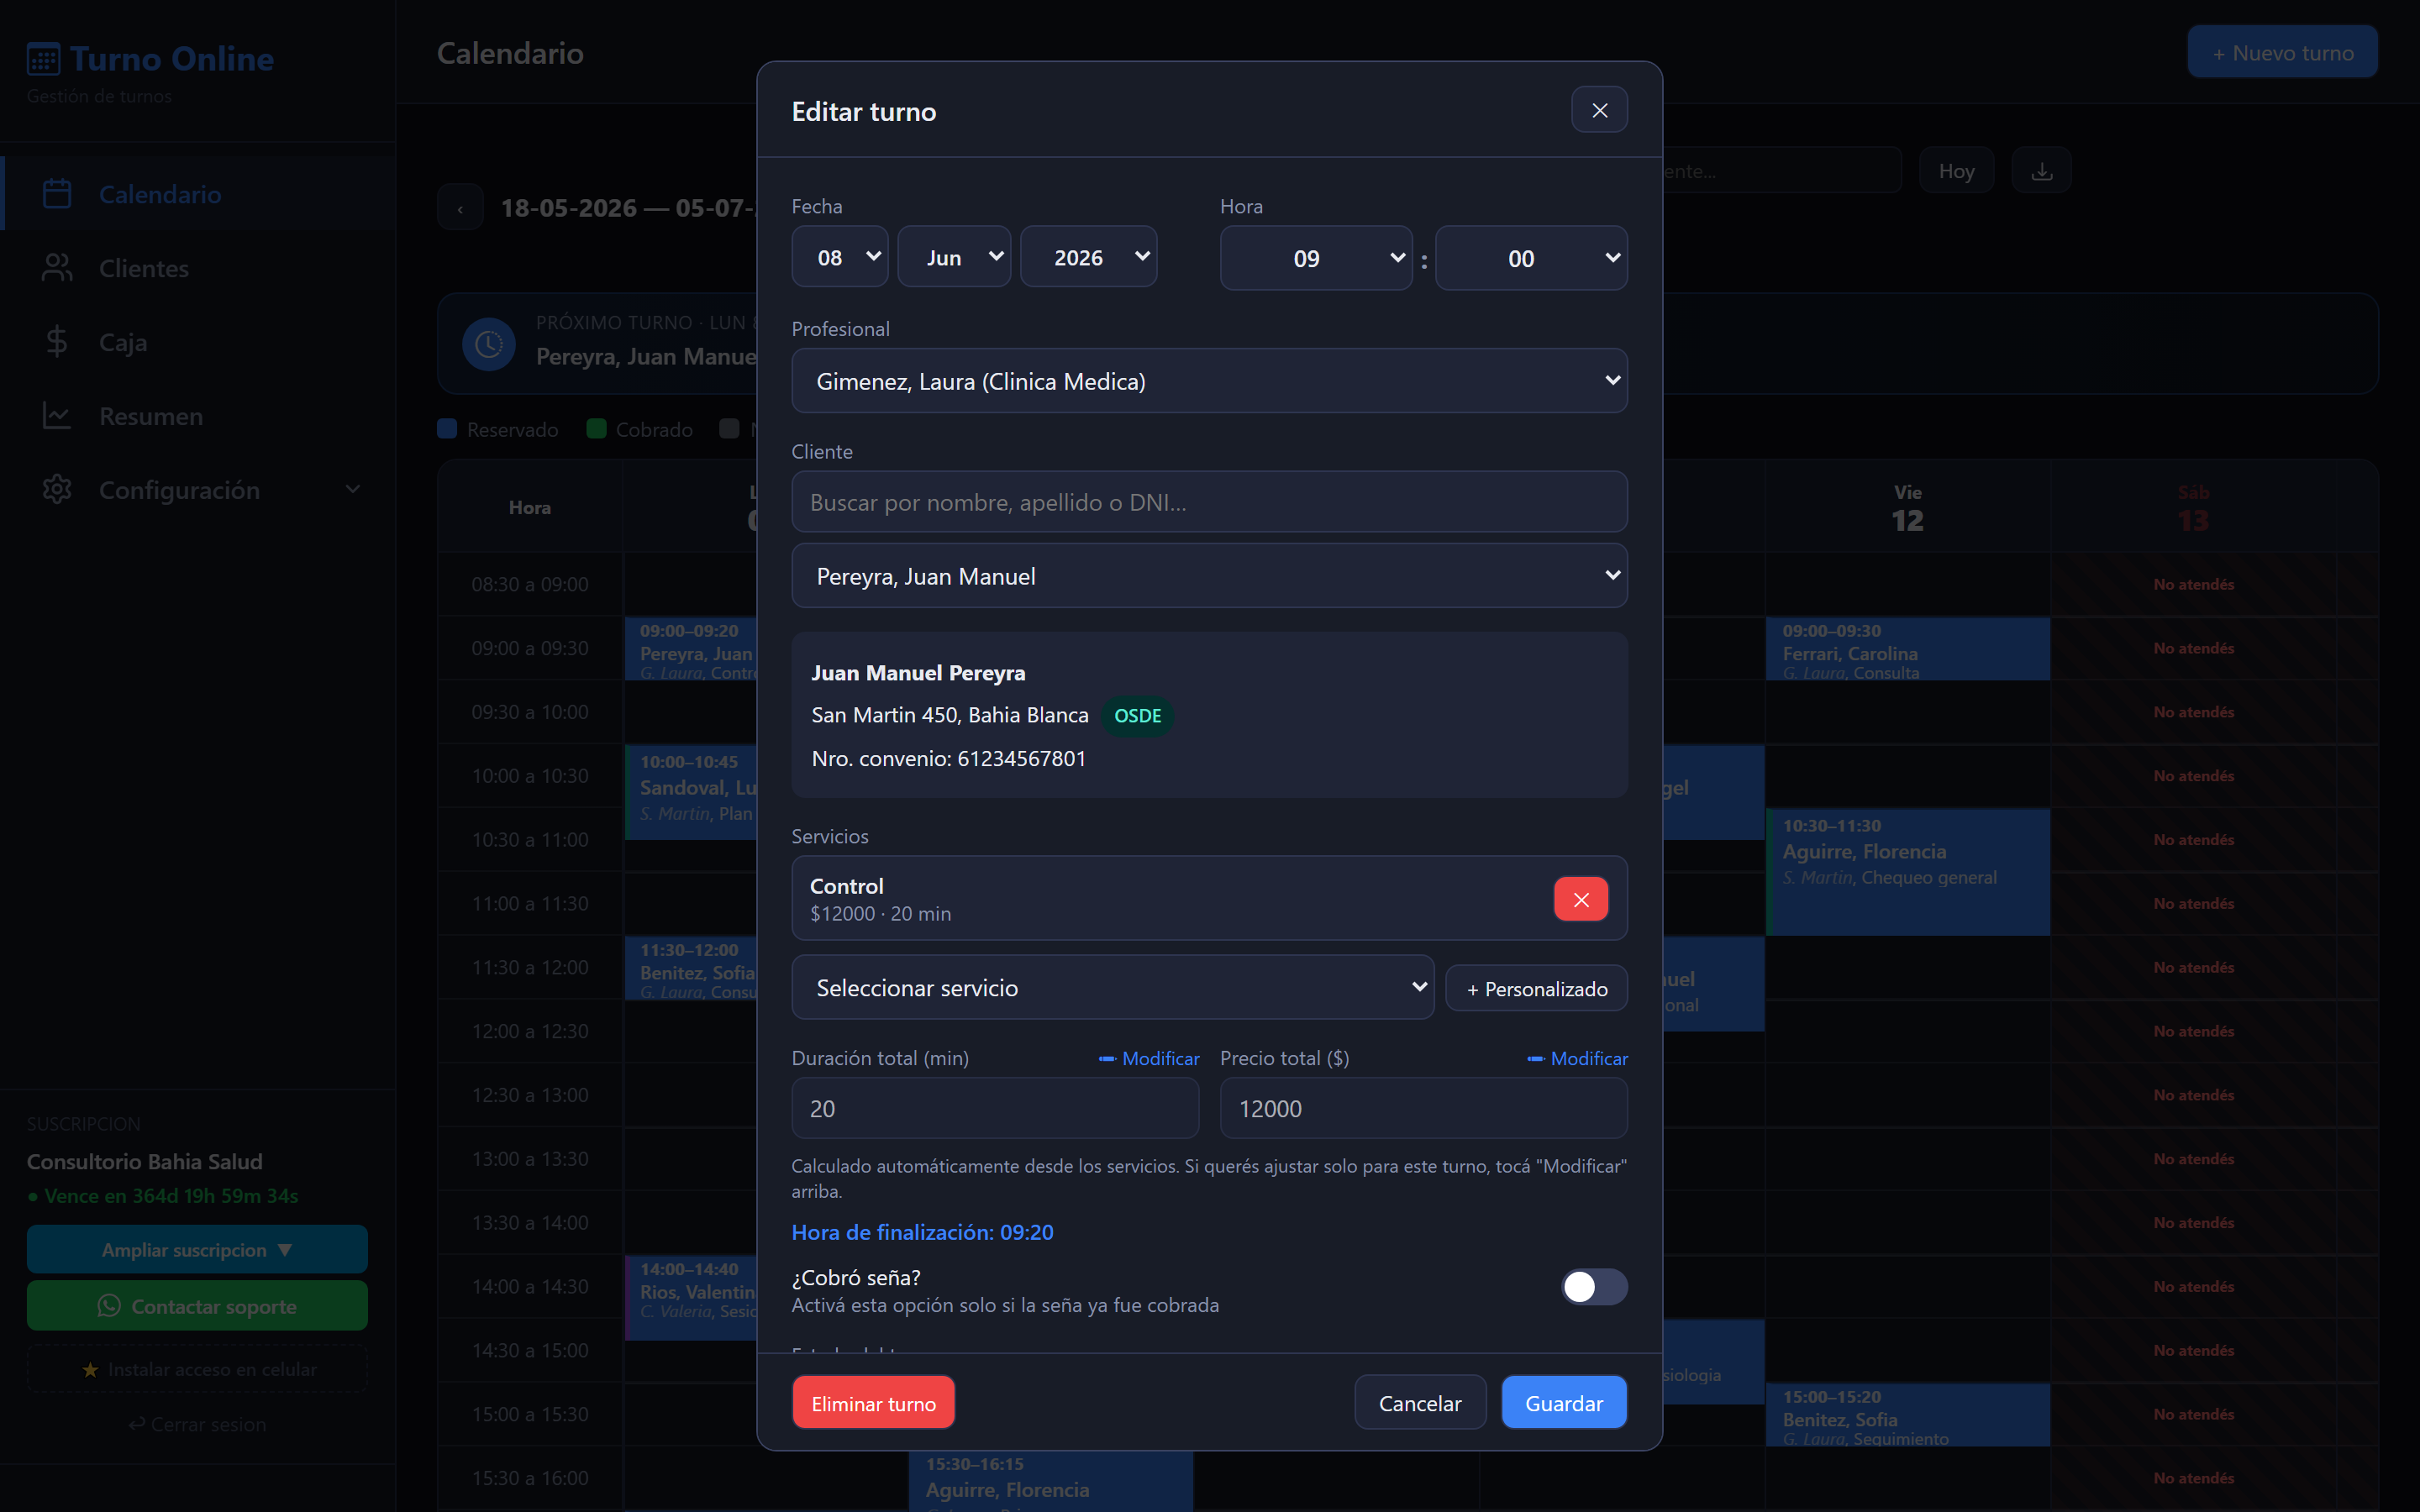The image size is (2420, 1512).
Task: Click the Nro. convenio: 61234567801 text
Action: tap(948, 759)
